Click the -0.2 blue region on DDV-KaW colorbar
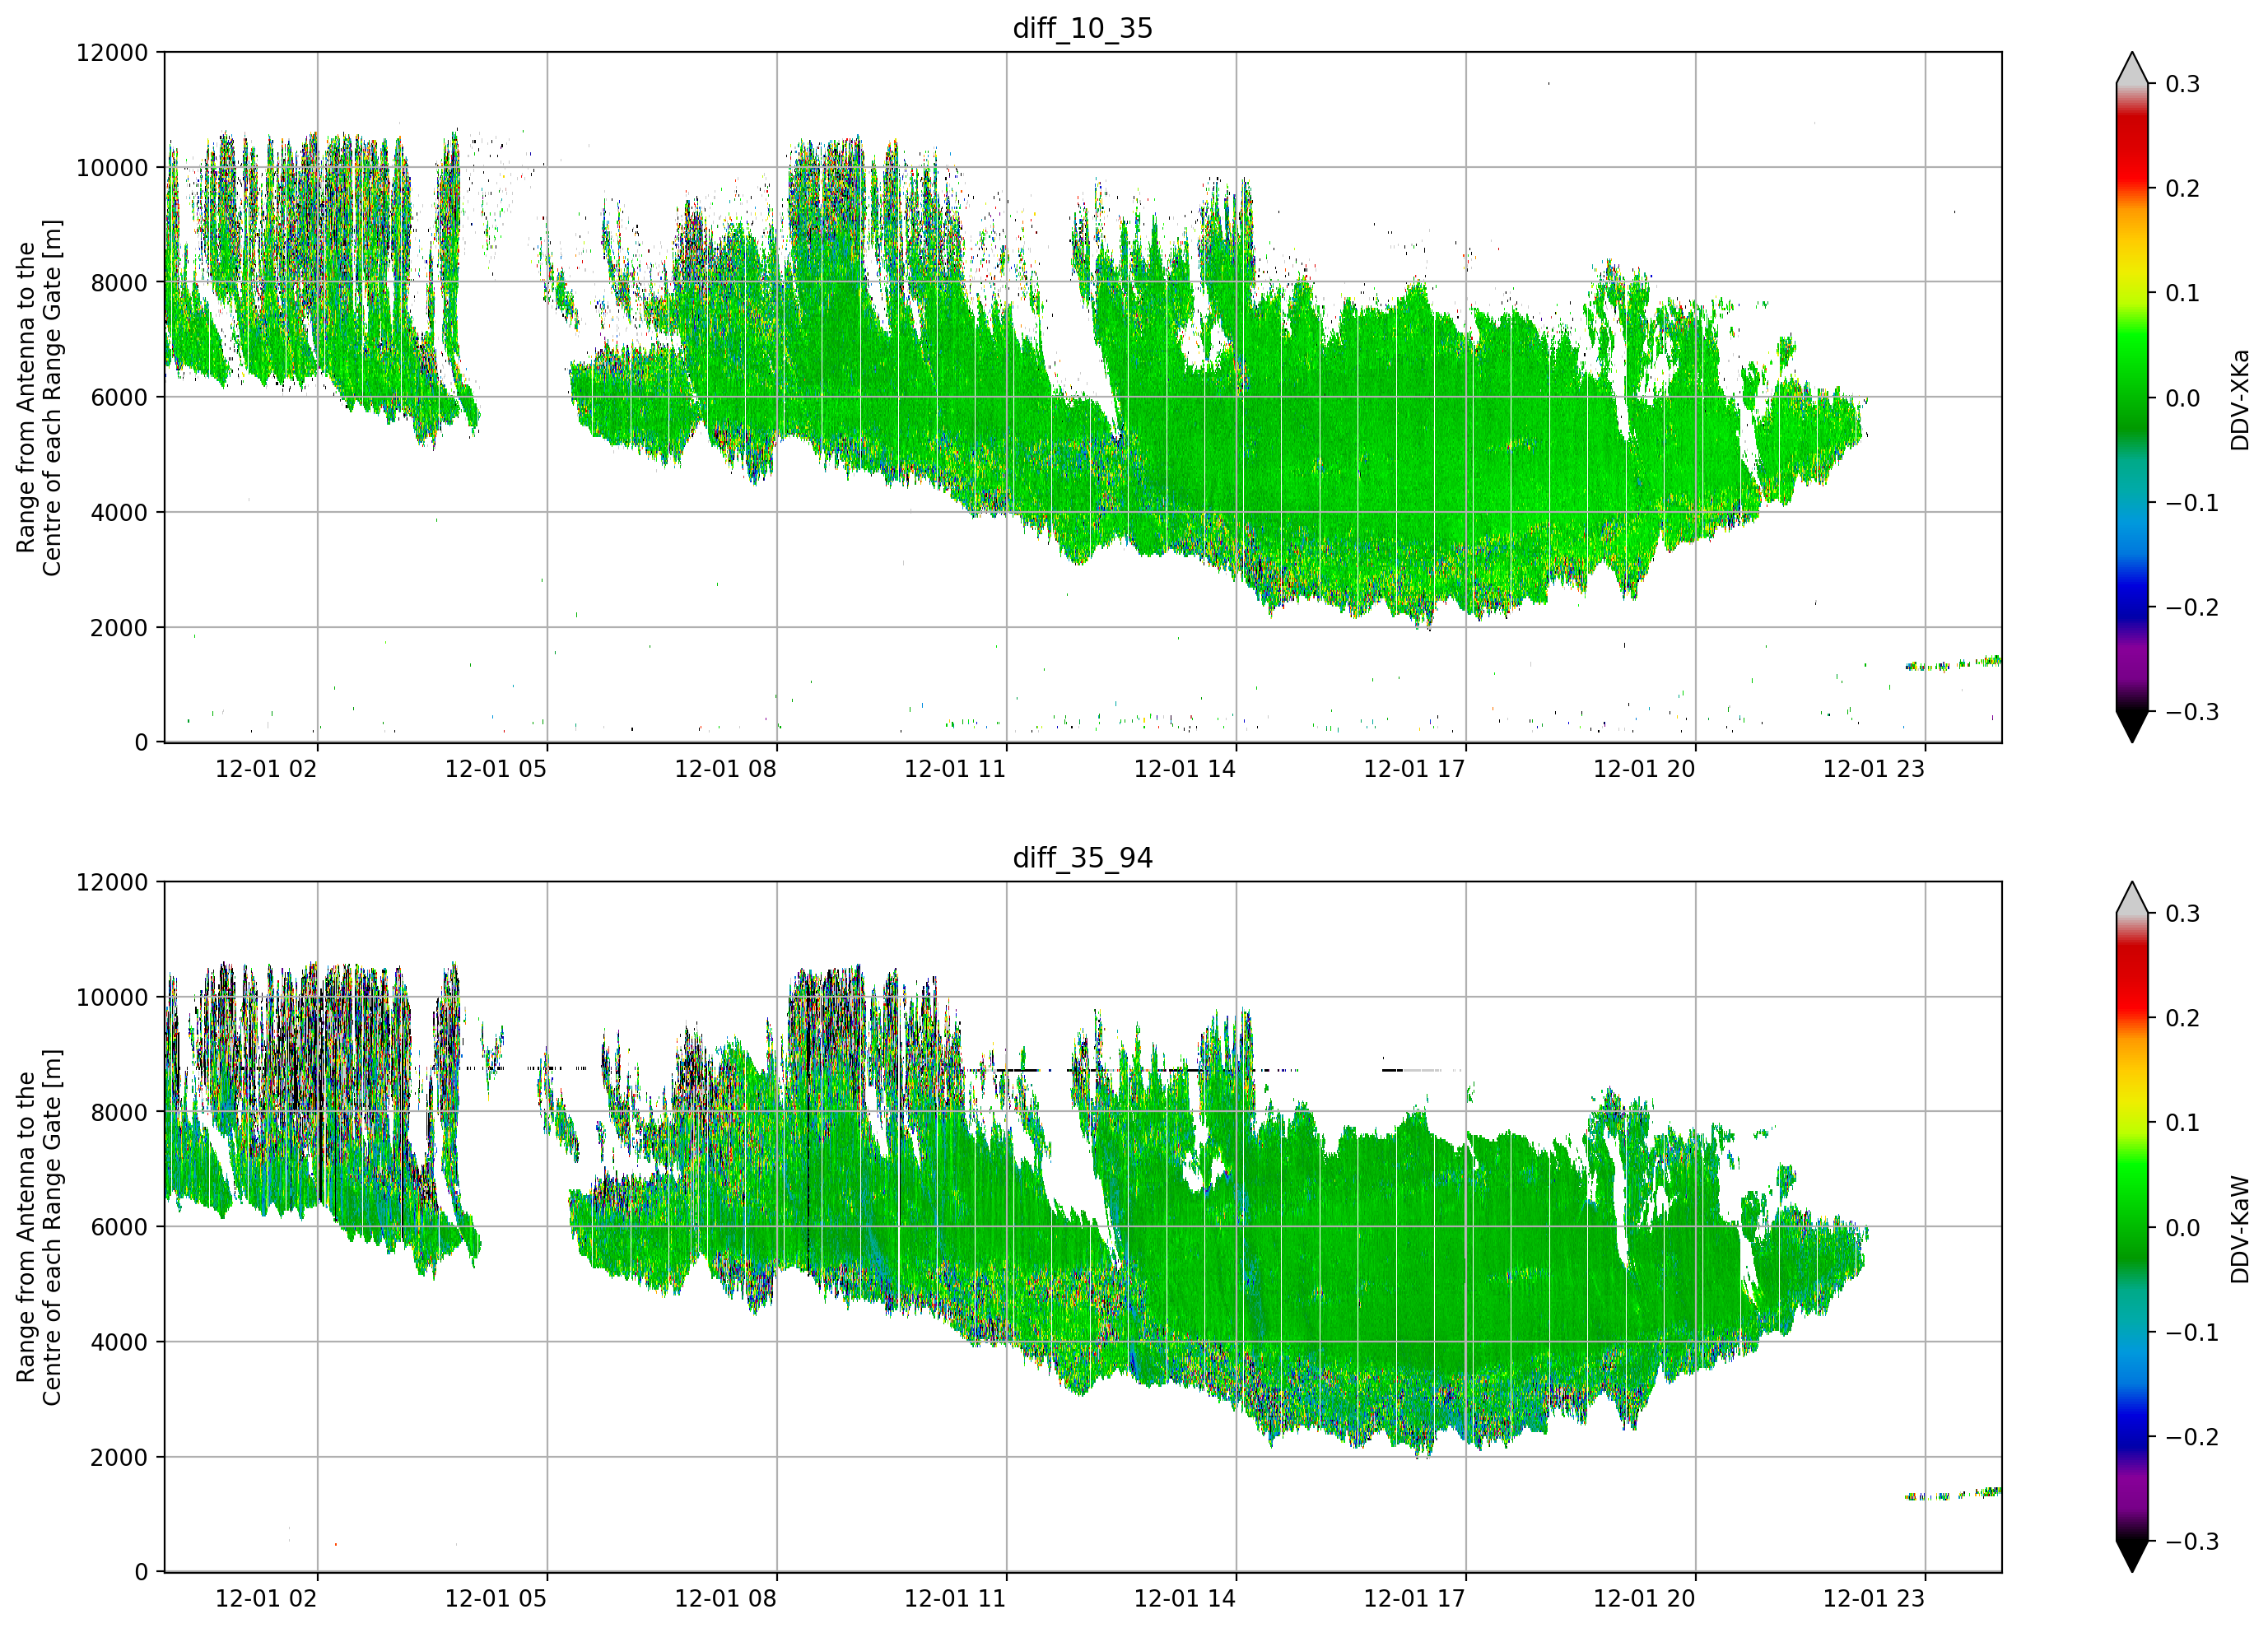This screenshot has width=2268, height=1628. point(2132,1437)
